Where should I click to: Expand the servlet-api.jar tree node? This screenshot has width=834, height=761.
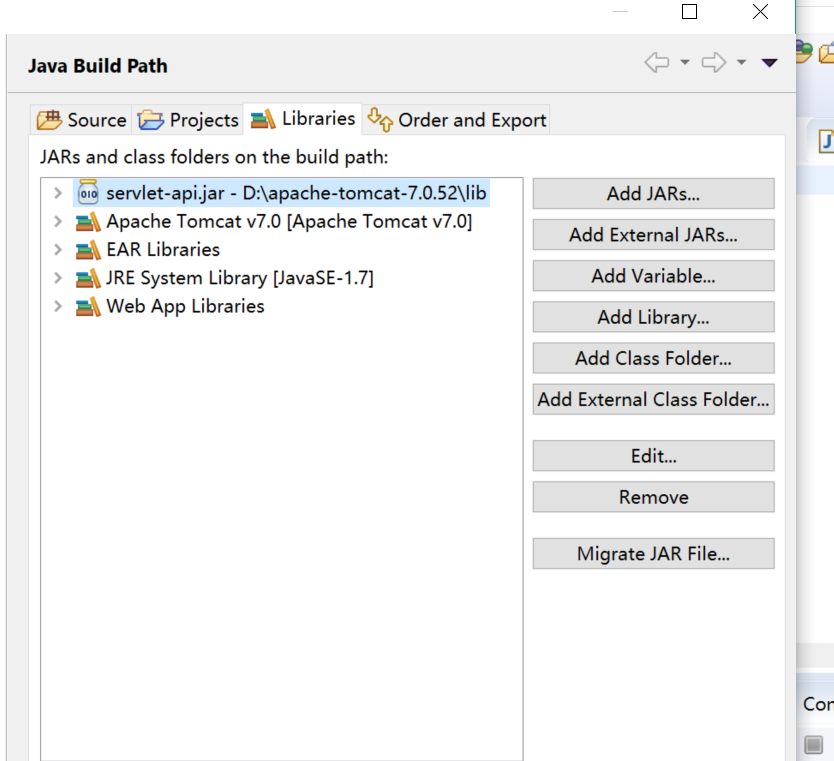(57, 193)
